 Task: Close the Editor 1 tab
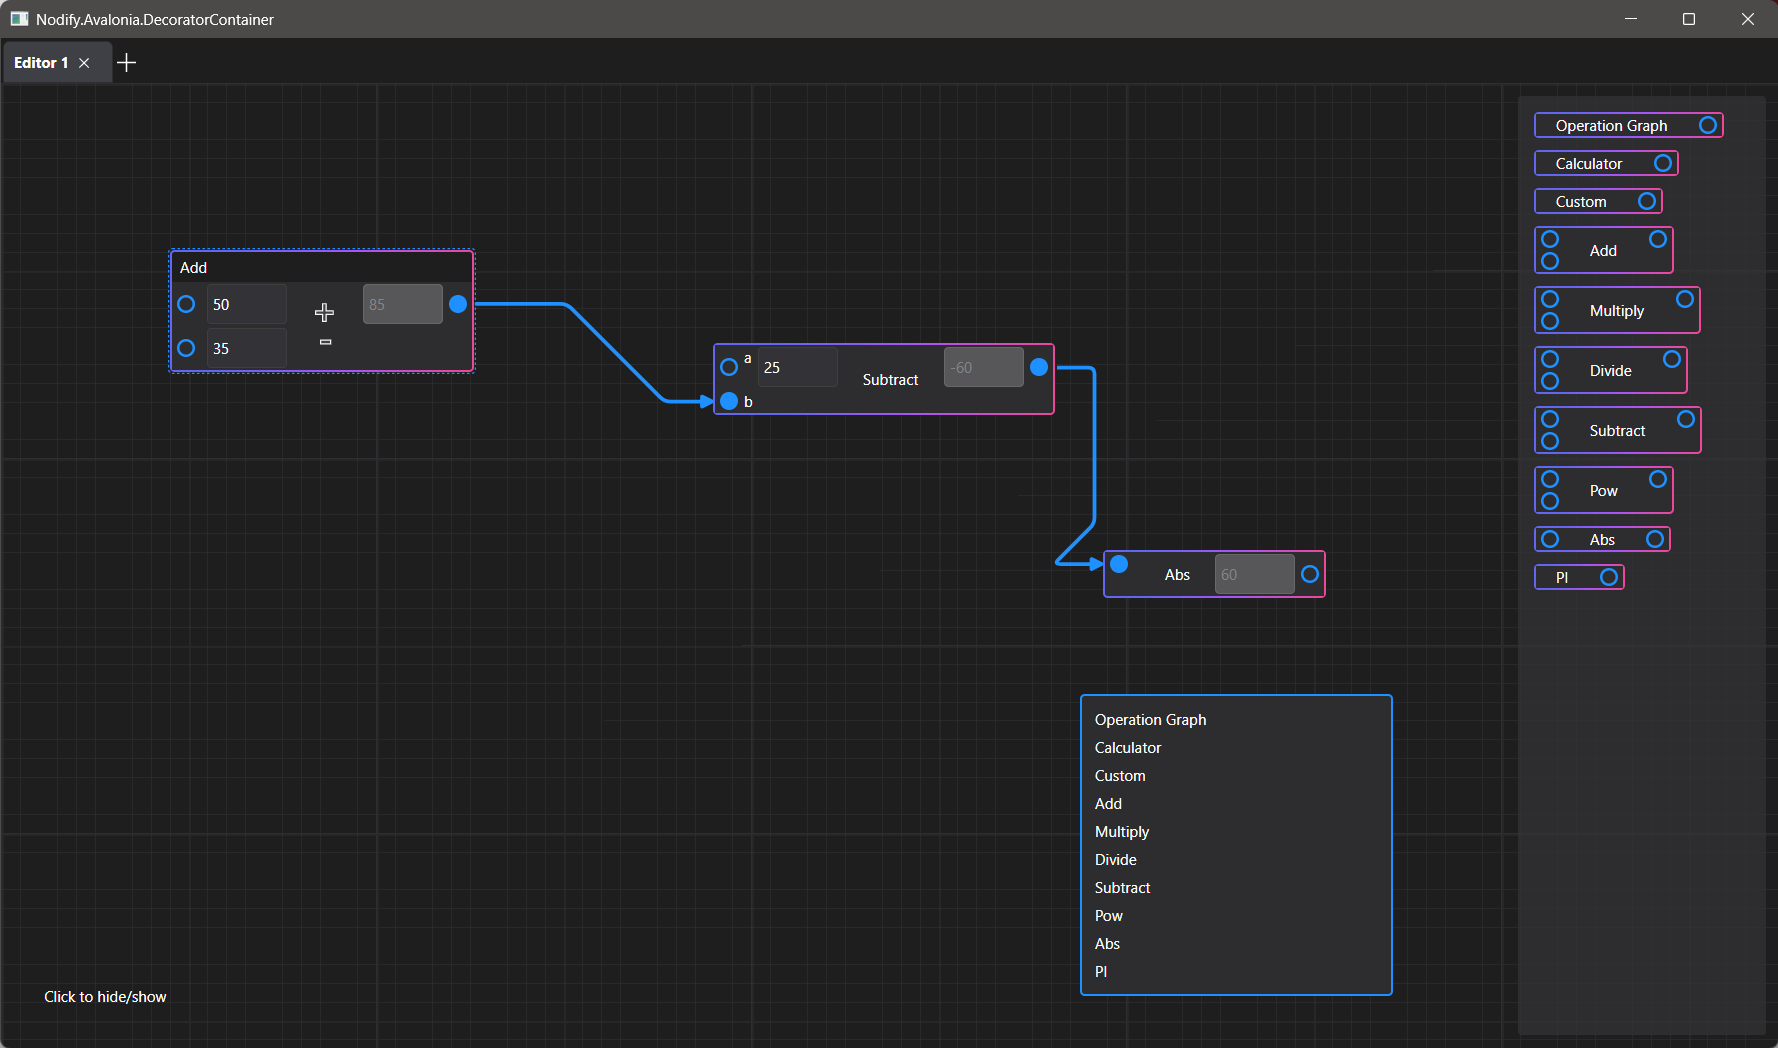[84, 63]
